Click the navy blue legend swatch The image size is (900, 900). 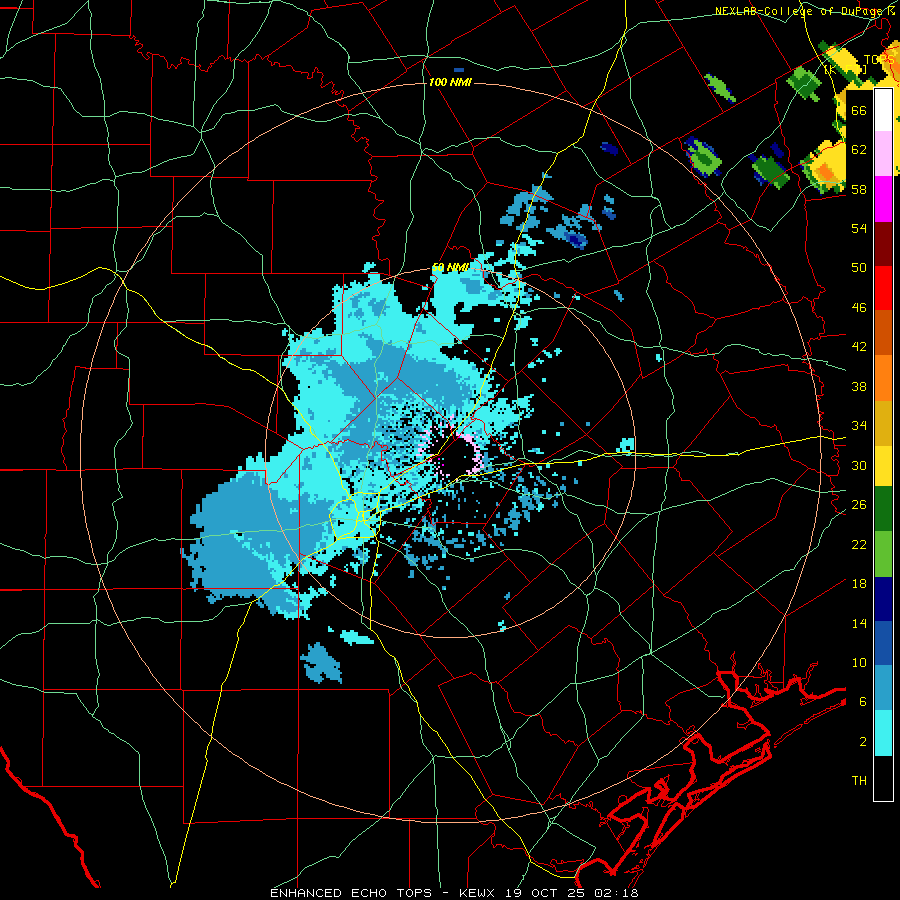tap(883, 599)
